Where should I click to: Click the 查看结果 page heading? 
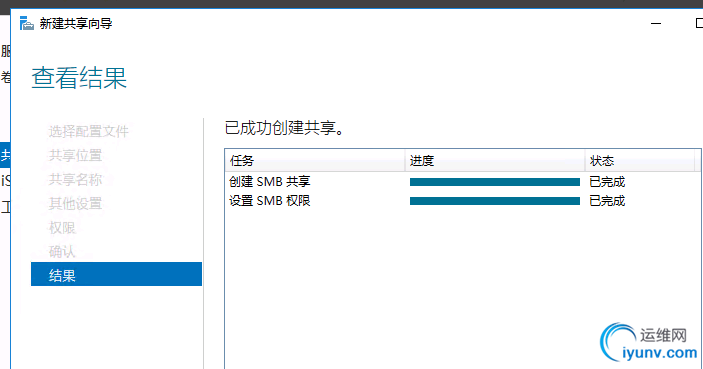pos(79,78)
